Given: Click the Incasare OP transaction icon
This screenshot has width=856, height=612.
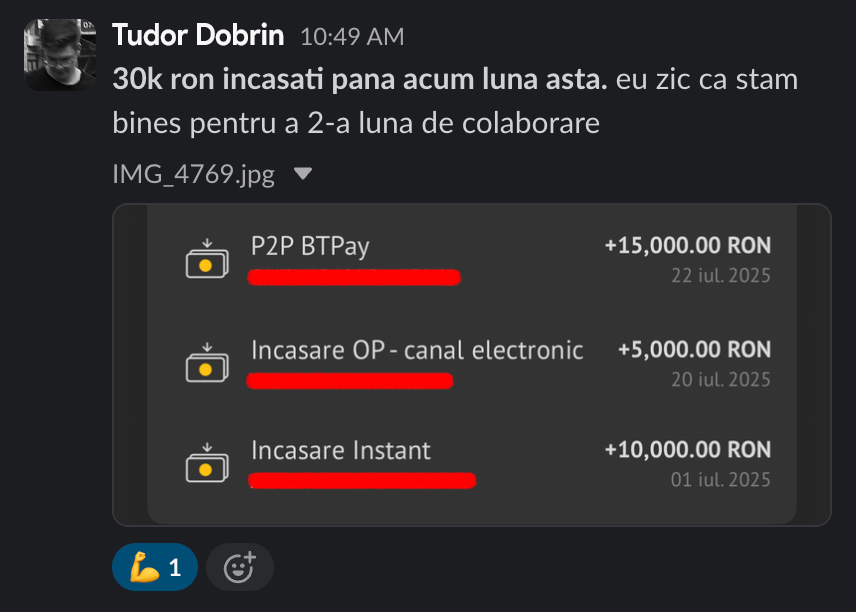Looking at the screenshot, I should click(207, 363).
